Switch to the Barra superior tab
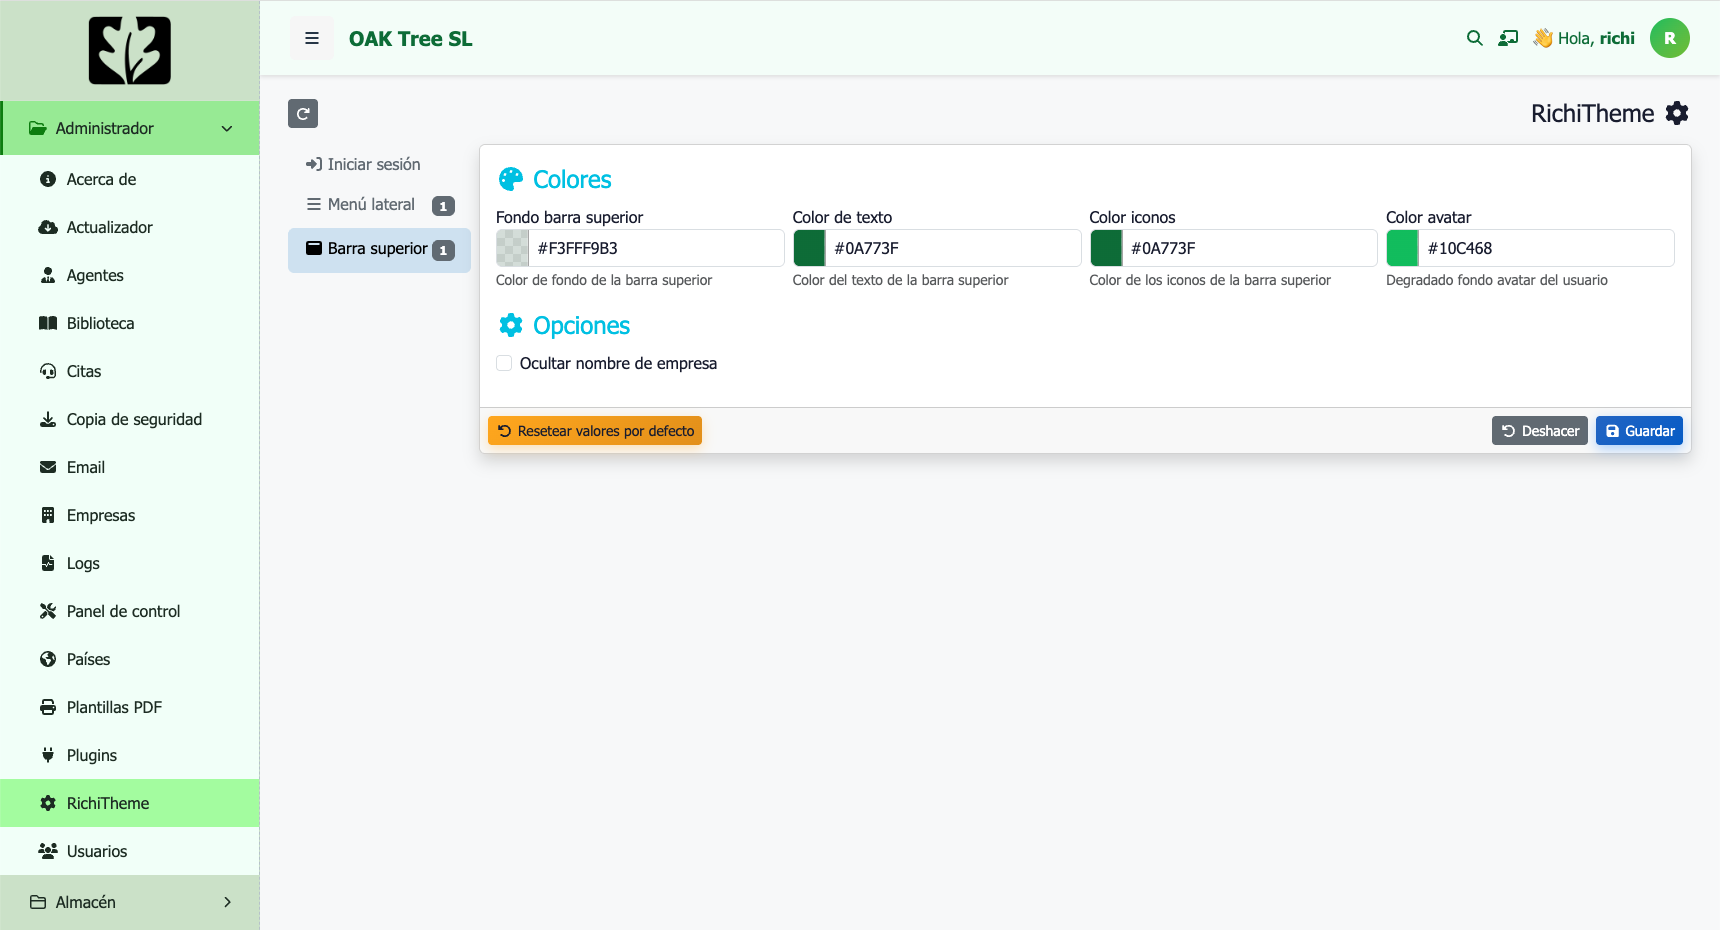Screen dimensions: 1720x930 coord(377,249)
